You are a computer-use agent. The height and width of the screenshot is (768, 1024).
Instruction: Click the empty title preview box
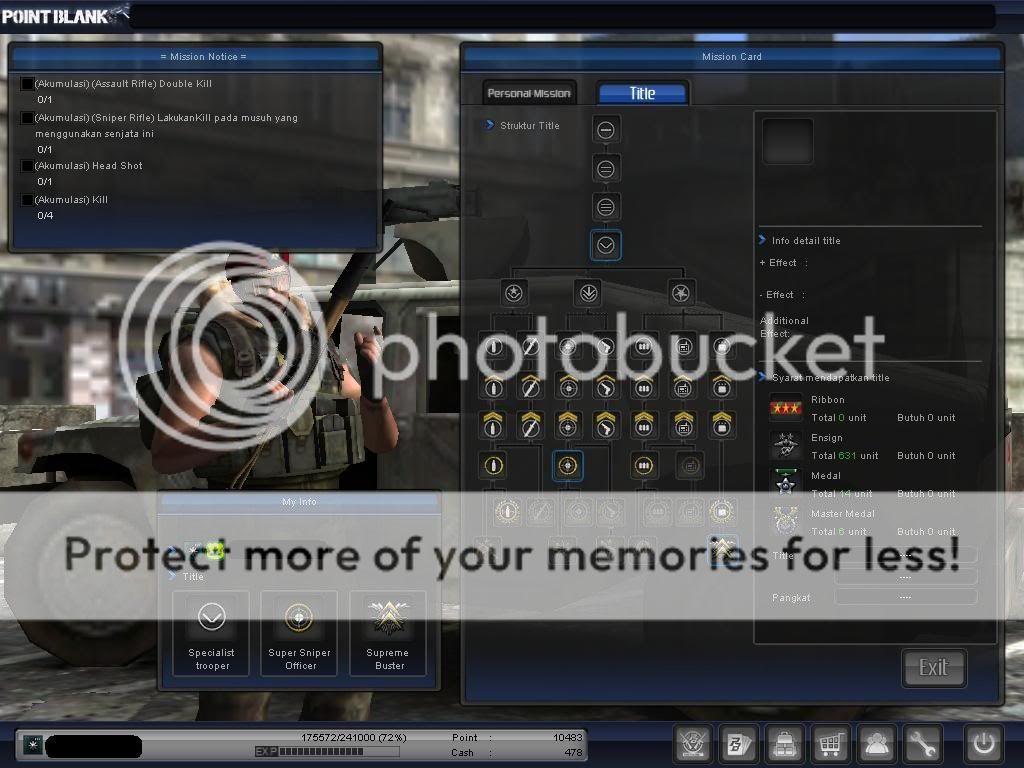click(x=788, y=141)
